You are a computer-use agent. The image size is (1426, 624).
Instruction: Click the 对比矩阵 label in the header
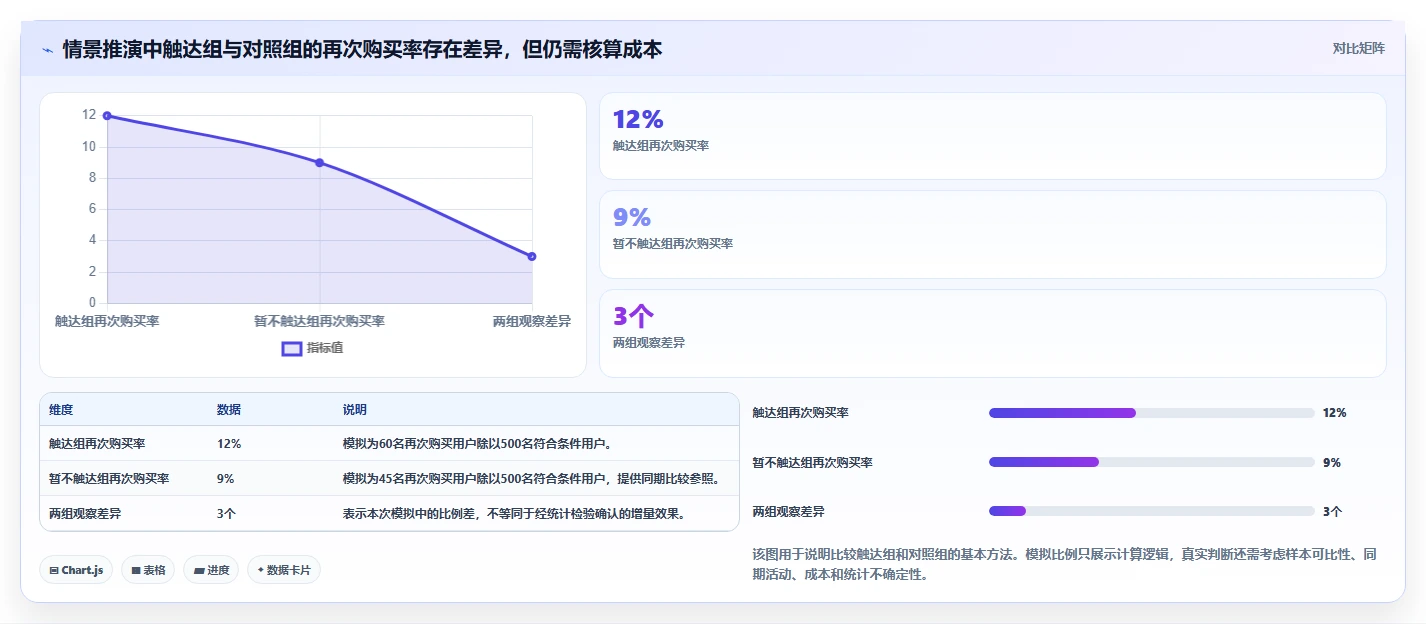[1359, 48]
